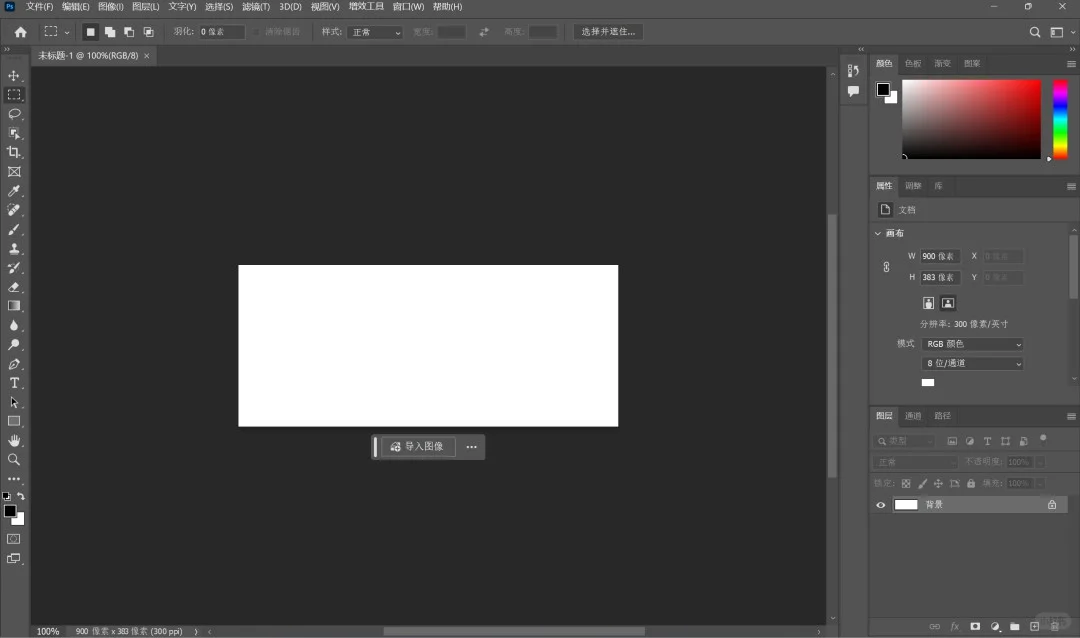1080x638 pixels.
Task: Open Color panel flyout menu
Action: tap(1071, 64)
